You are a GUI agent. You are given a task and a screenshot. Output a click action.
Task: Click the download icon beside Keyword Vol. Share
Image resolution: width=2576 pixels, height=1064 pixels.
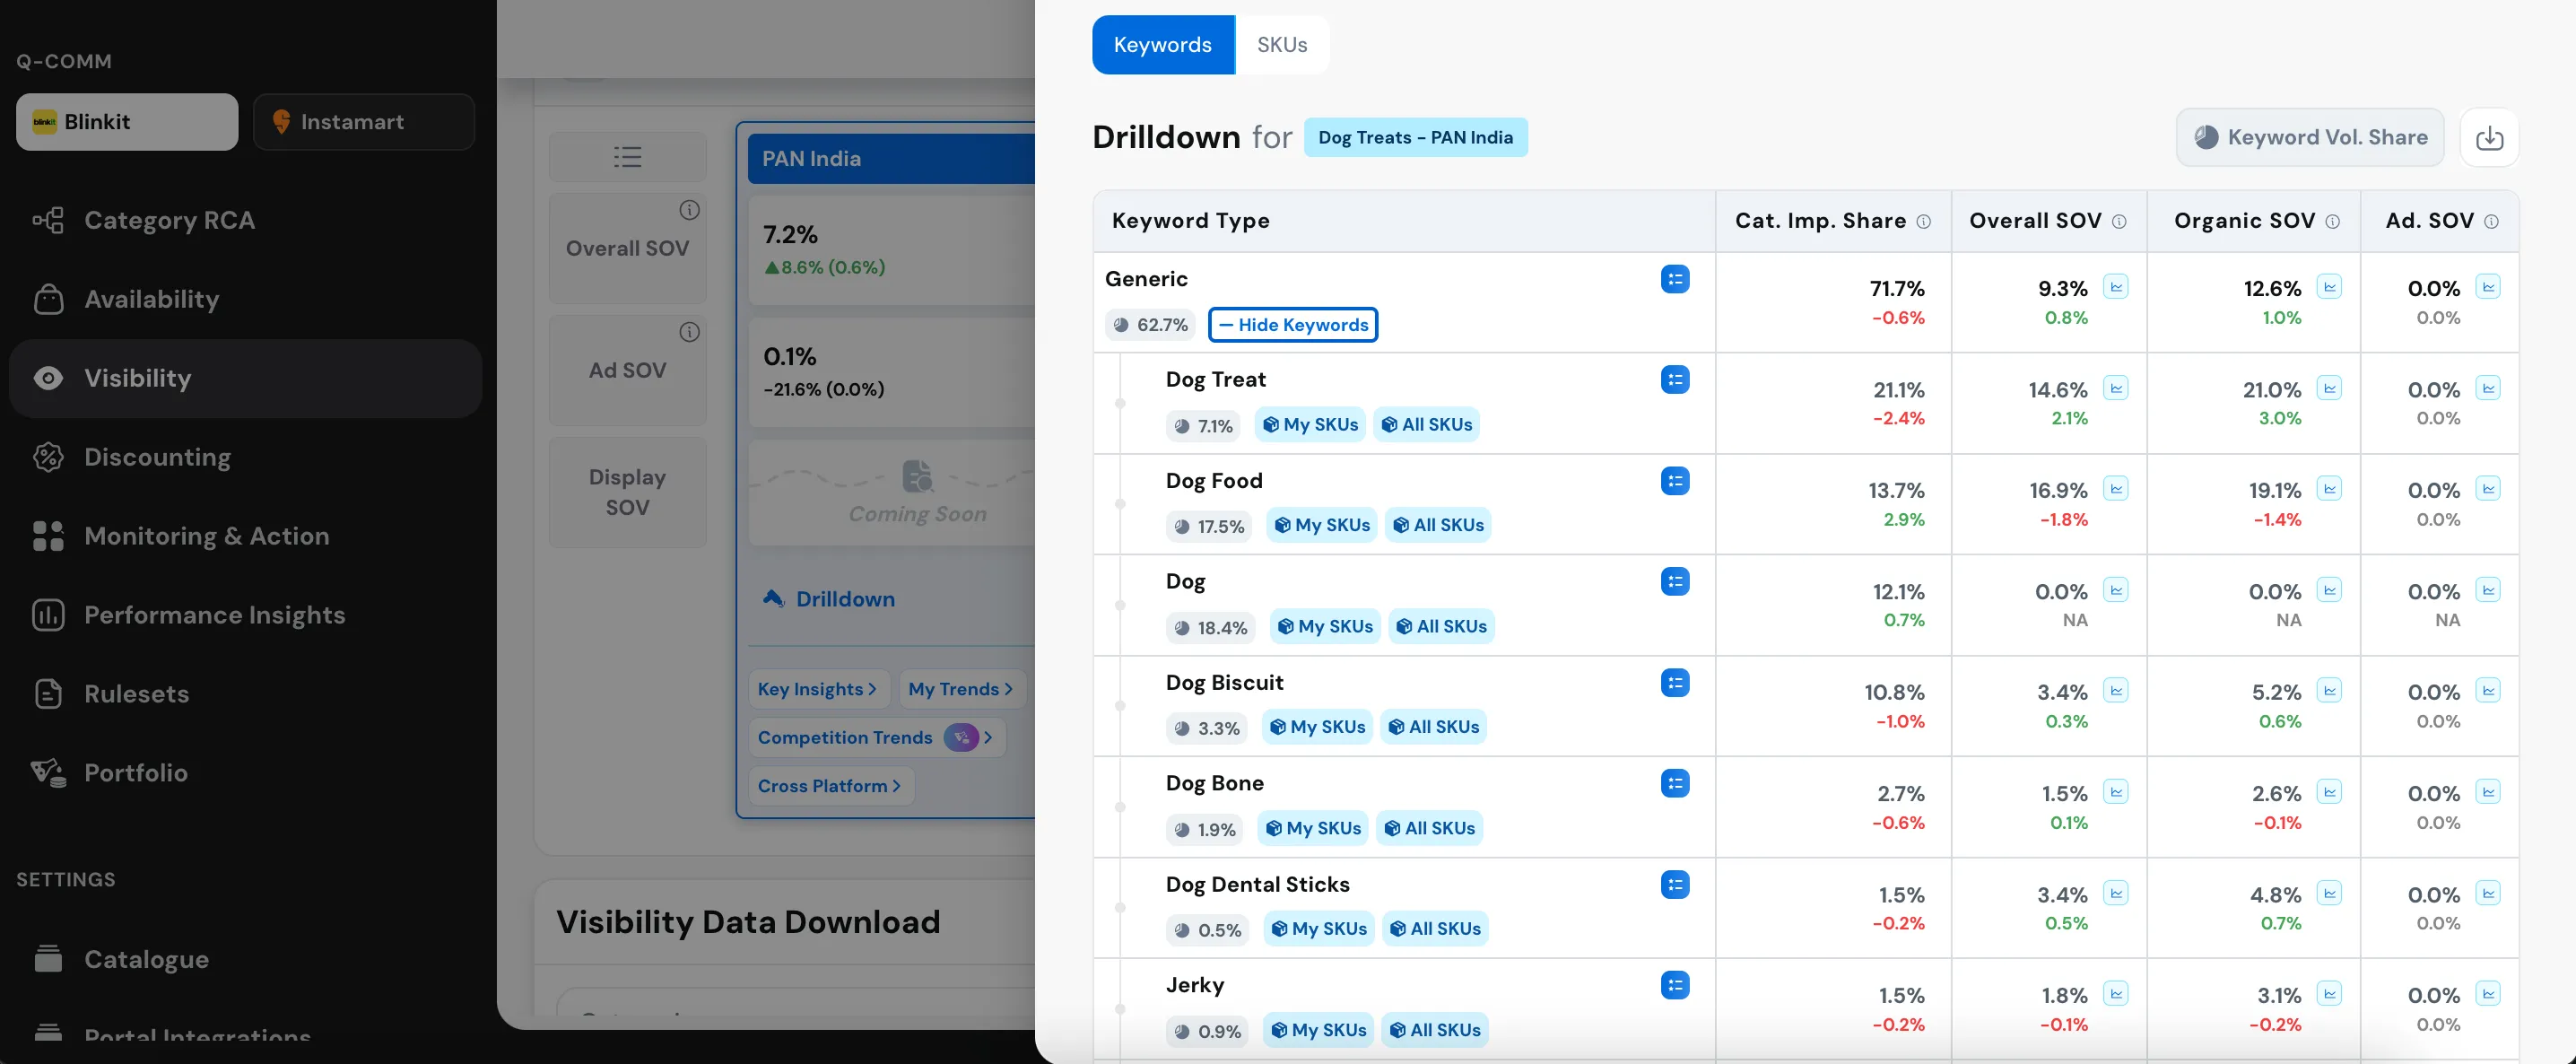coord(2489,138)
